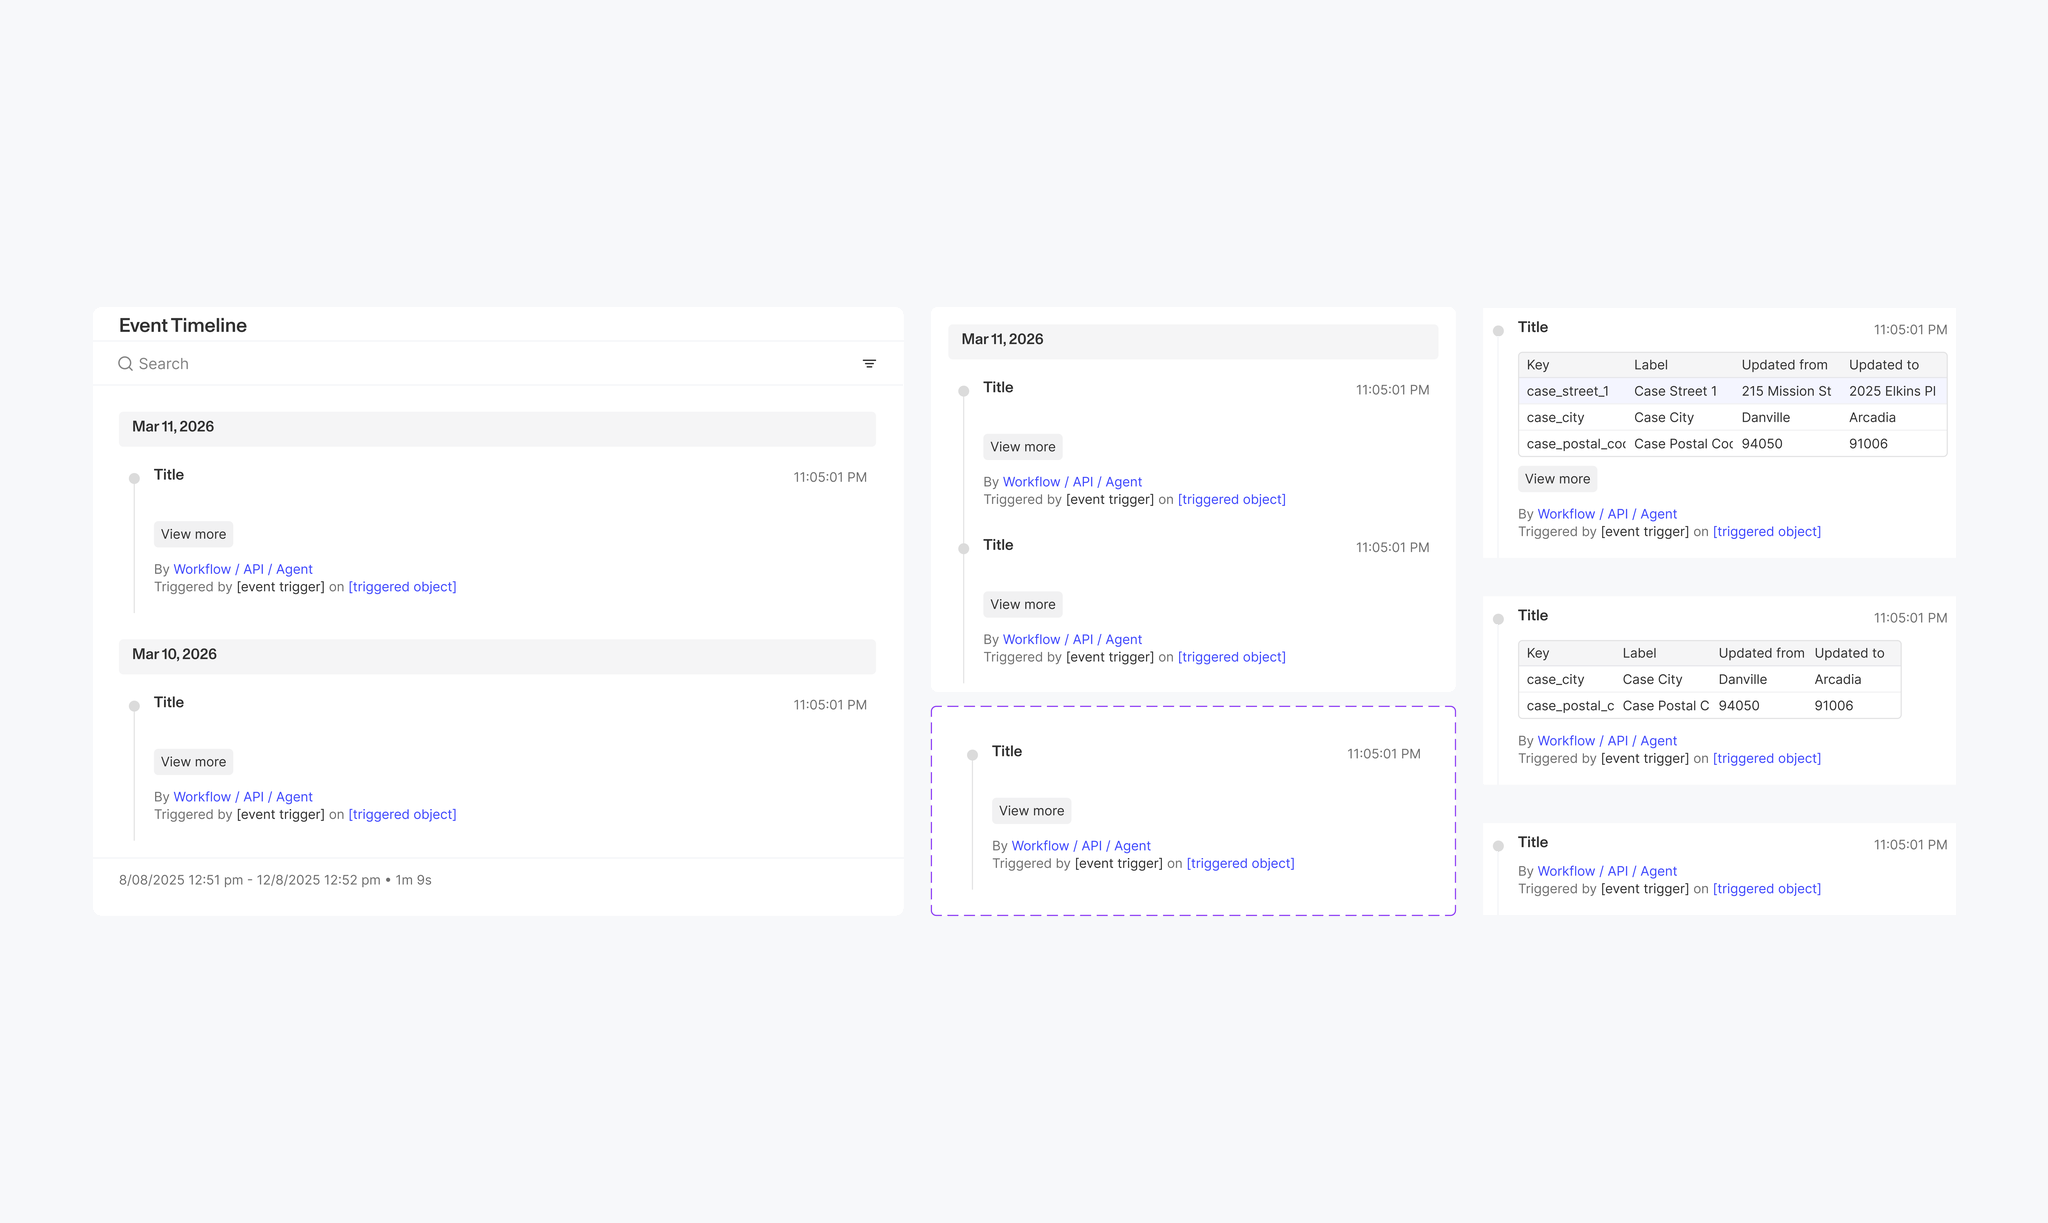Select the Mar 10, 2026 date header
Screen dimensions: 2048x1223
(x=497, y=656)
